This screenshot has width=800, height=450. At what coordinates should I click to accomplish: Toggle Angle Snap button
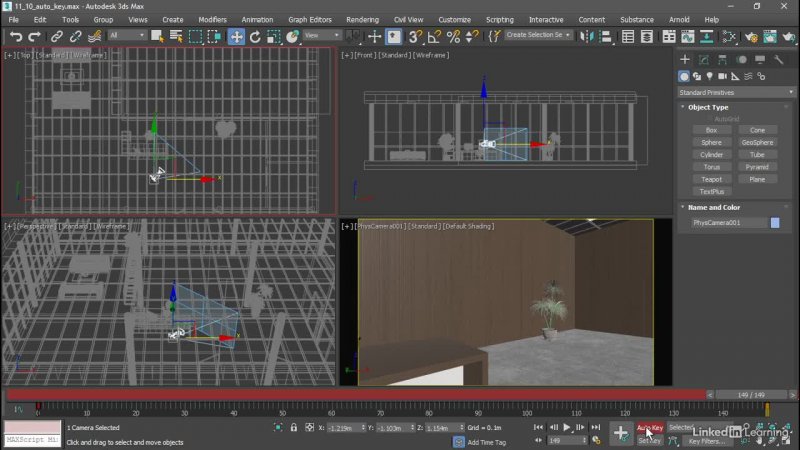[x=434, y=36]
